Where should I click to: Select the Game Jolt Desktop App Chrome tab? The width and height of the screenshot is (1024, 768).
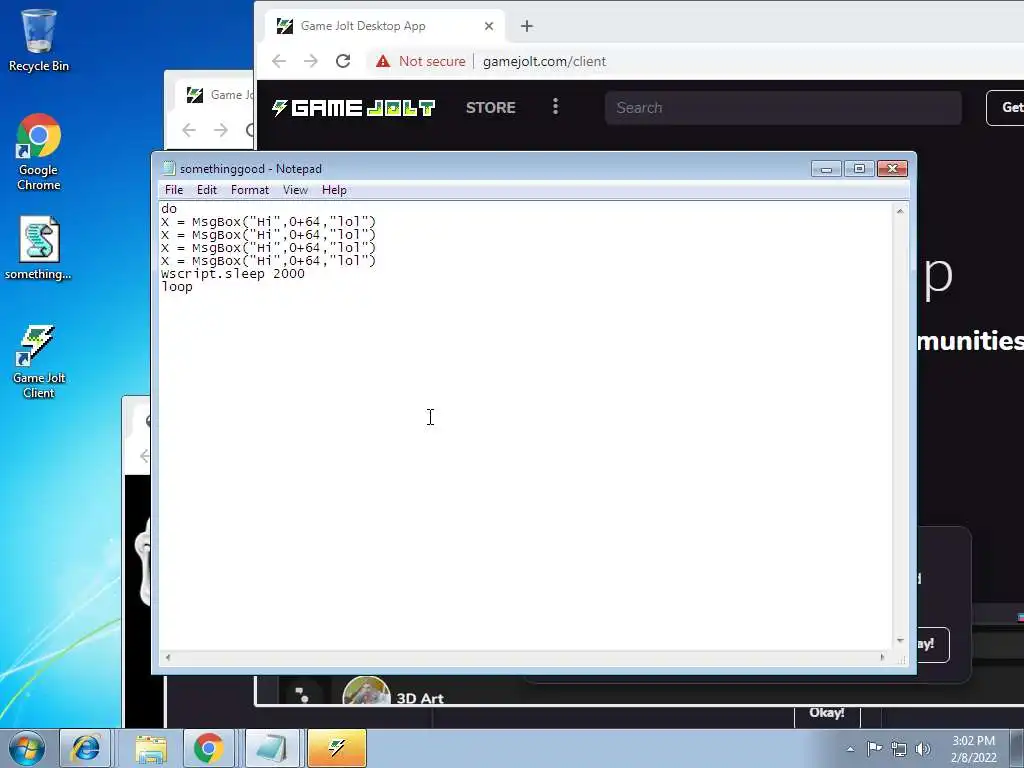385,26
